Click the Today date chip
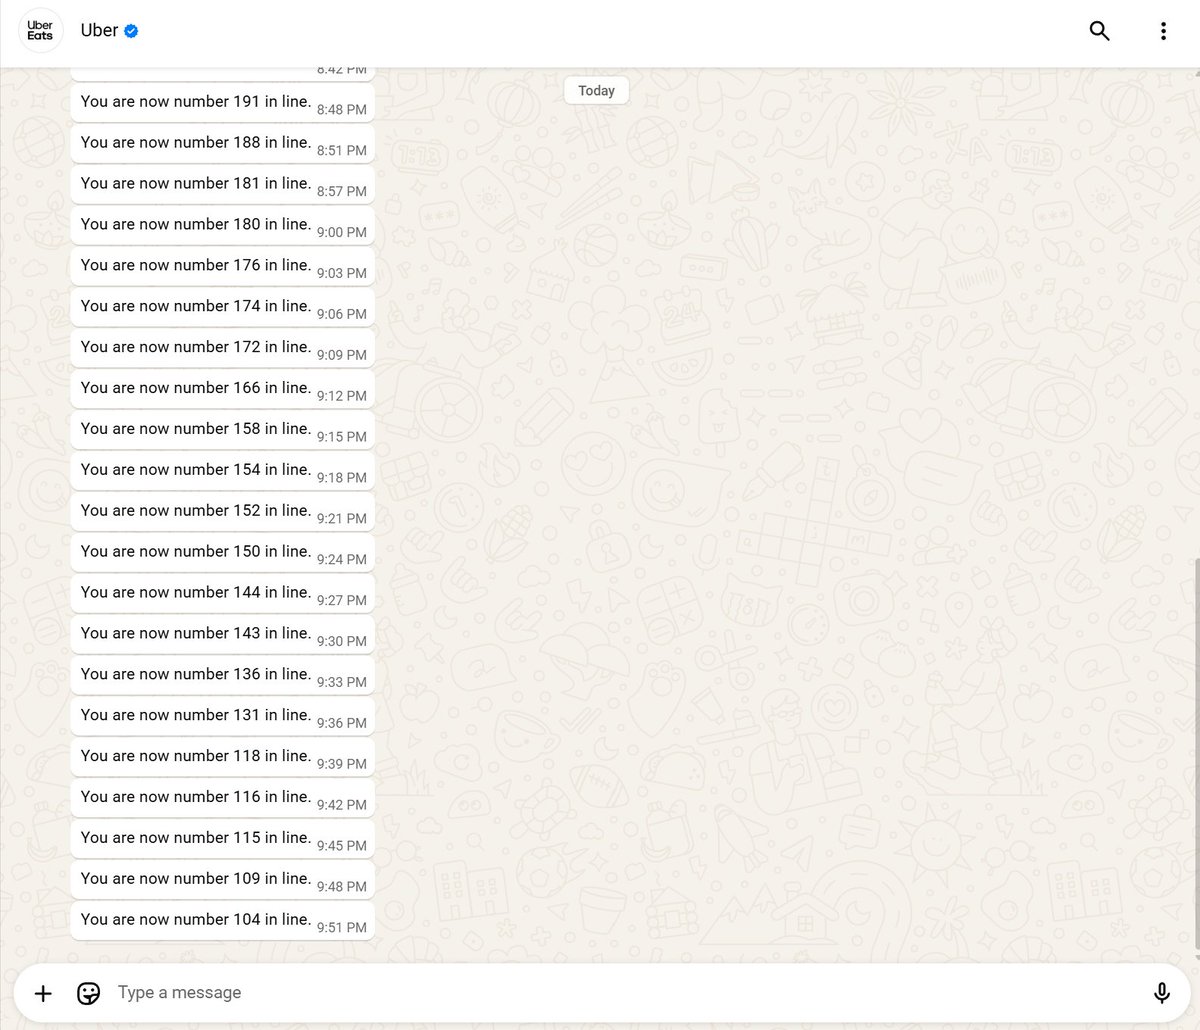The height and width of the screenshot is (1030, 1200). [596, 91]
